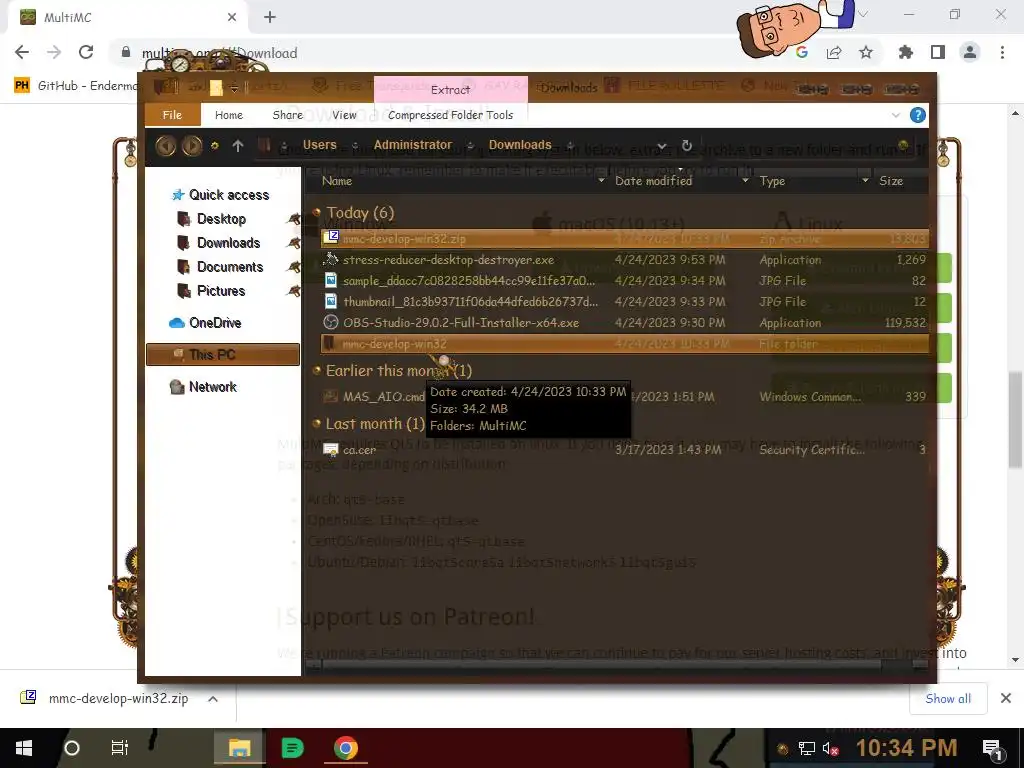Click Downloads in the address path
1024x768 pixels.
click(x=520, y=144)
